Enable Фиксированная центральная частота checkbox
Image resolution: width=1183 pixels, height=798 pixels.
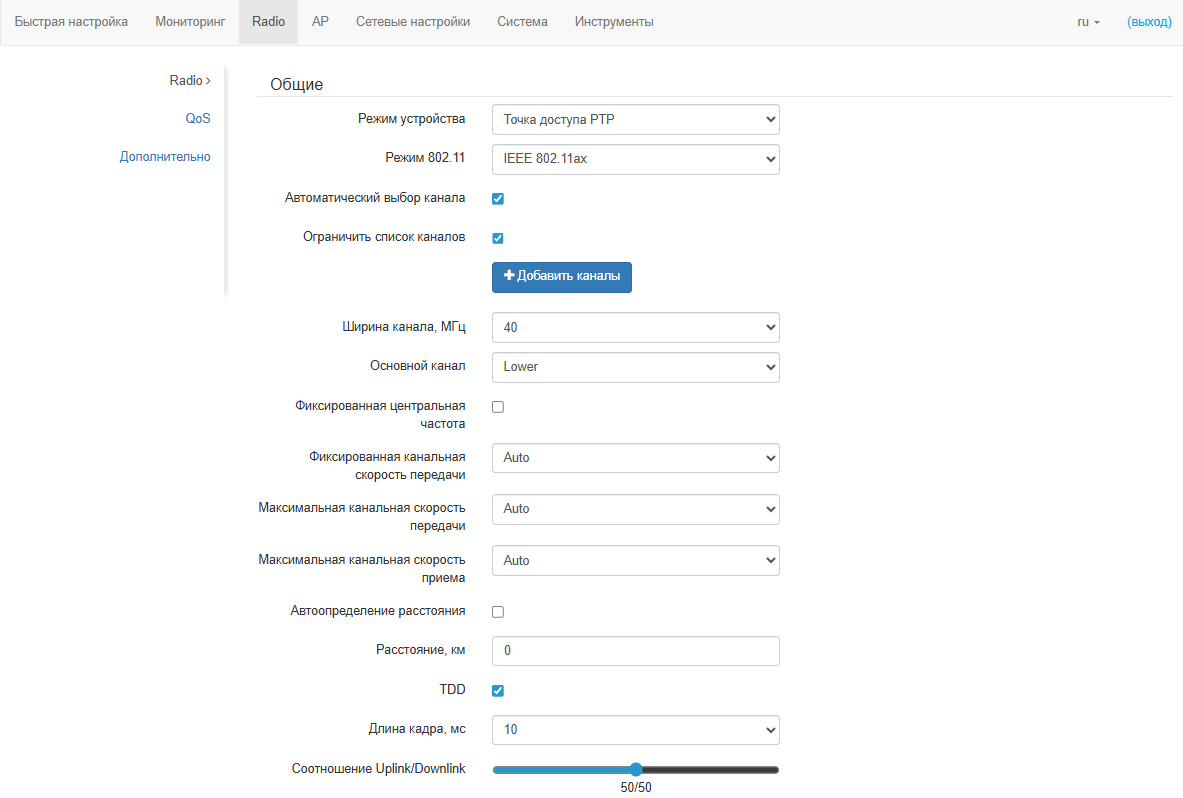pyautogui.click(x=498, y=407)
